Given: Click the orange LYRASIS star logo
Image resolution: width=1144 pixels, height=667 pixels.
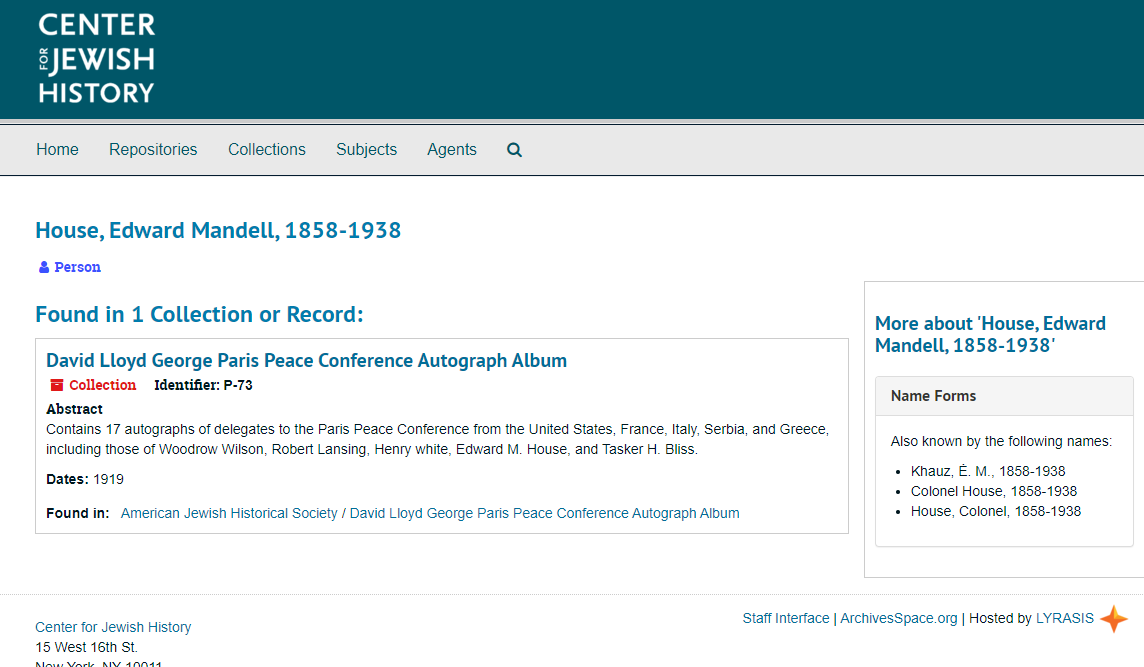Looking at the screenshot, I should pos(1114,619).
